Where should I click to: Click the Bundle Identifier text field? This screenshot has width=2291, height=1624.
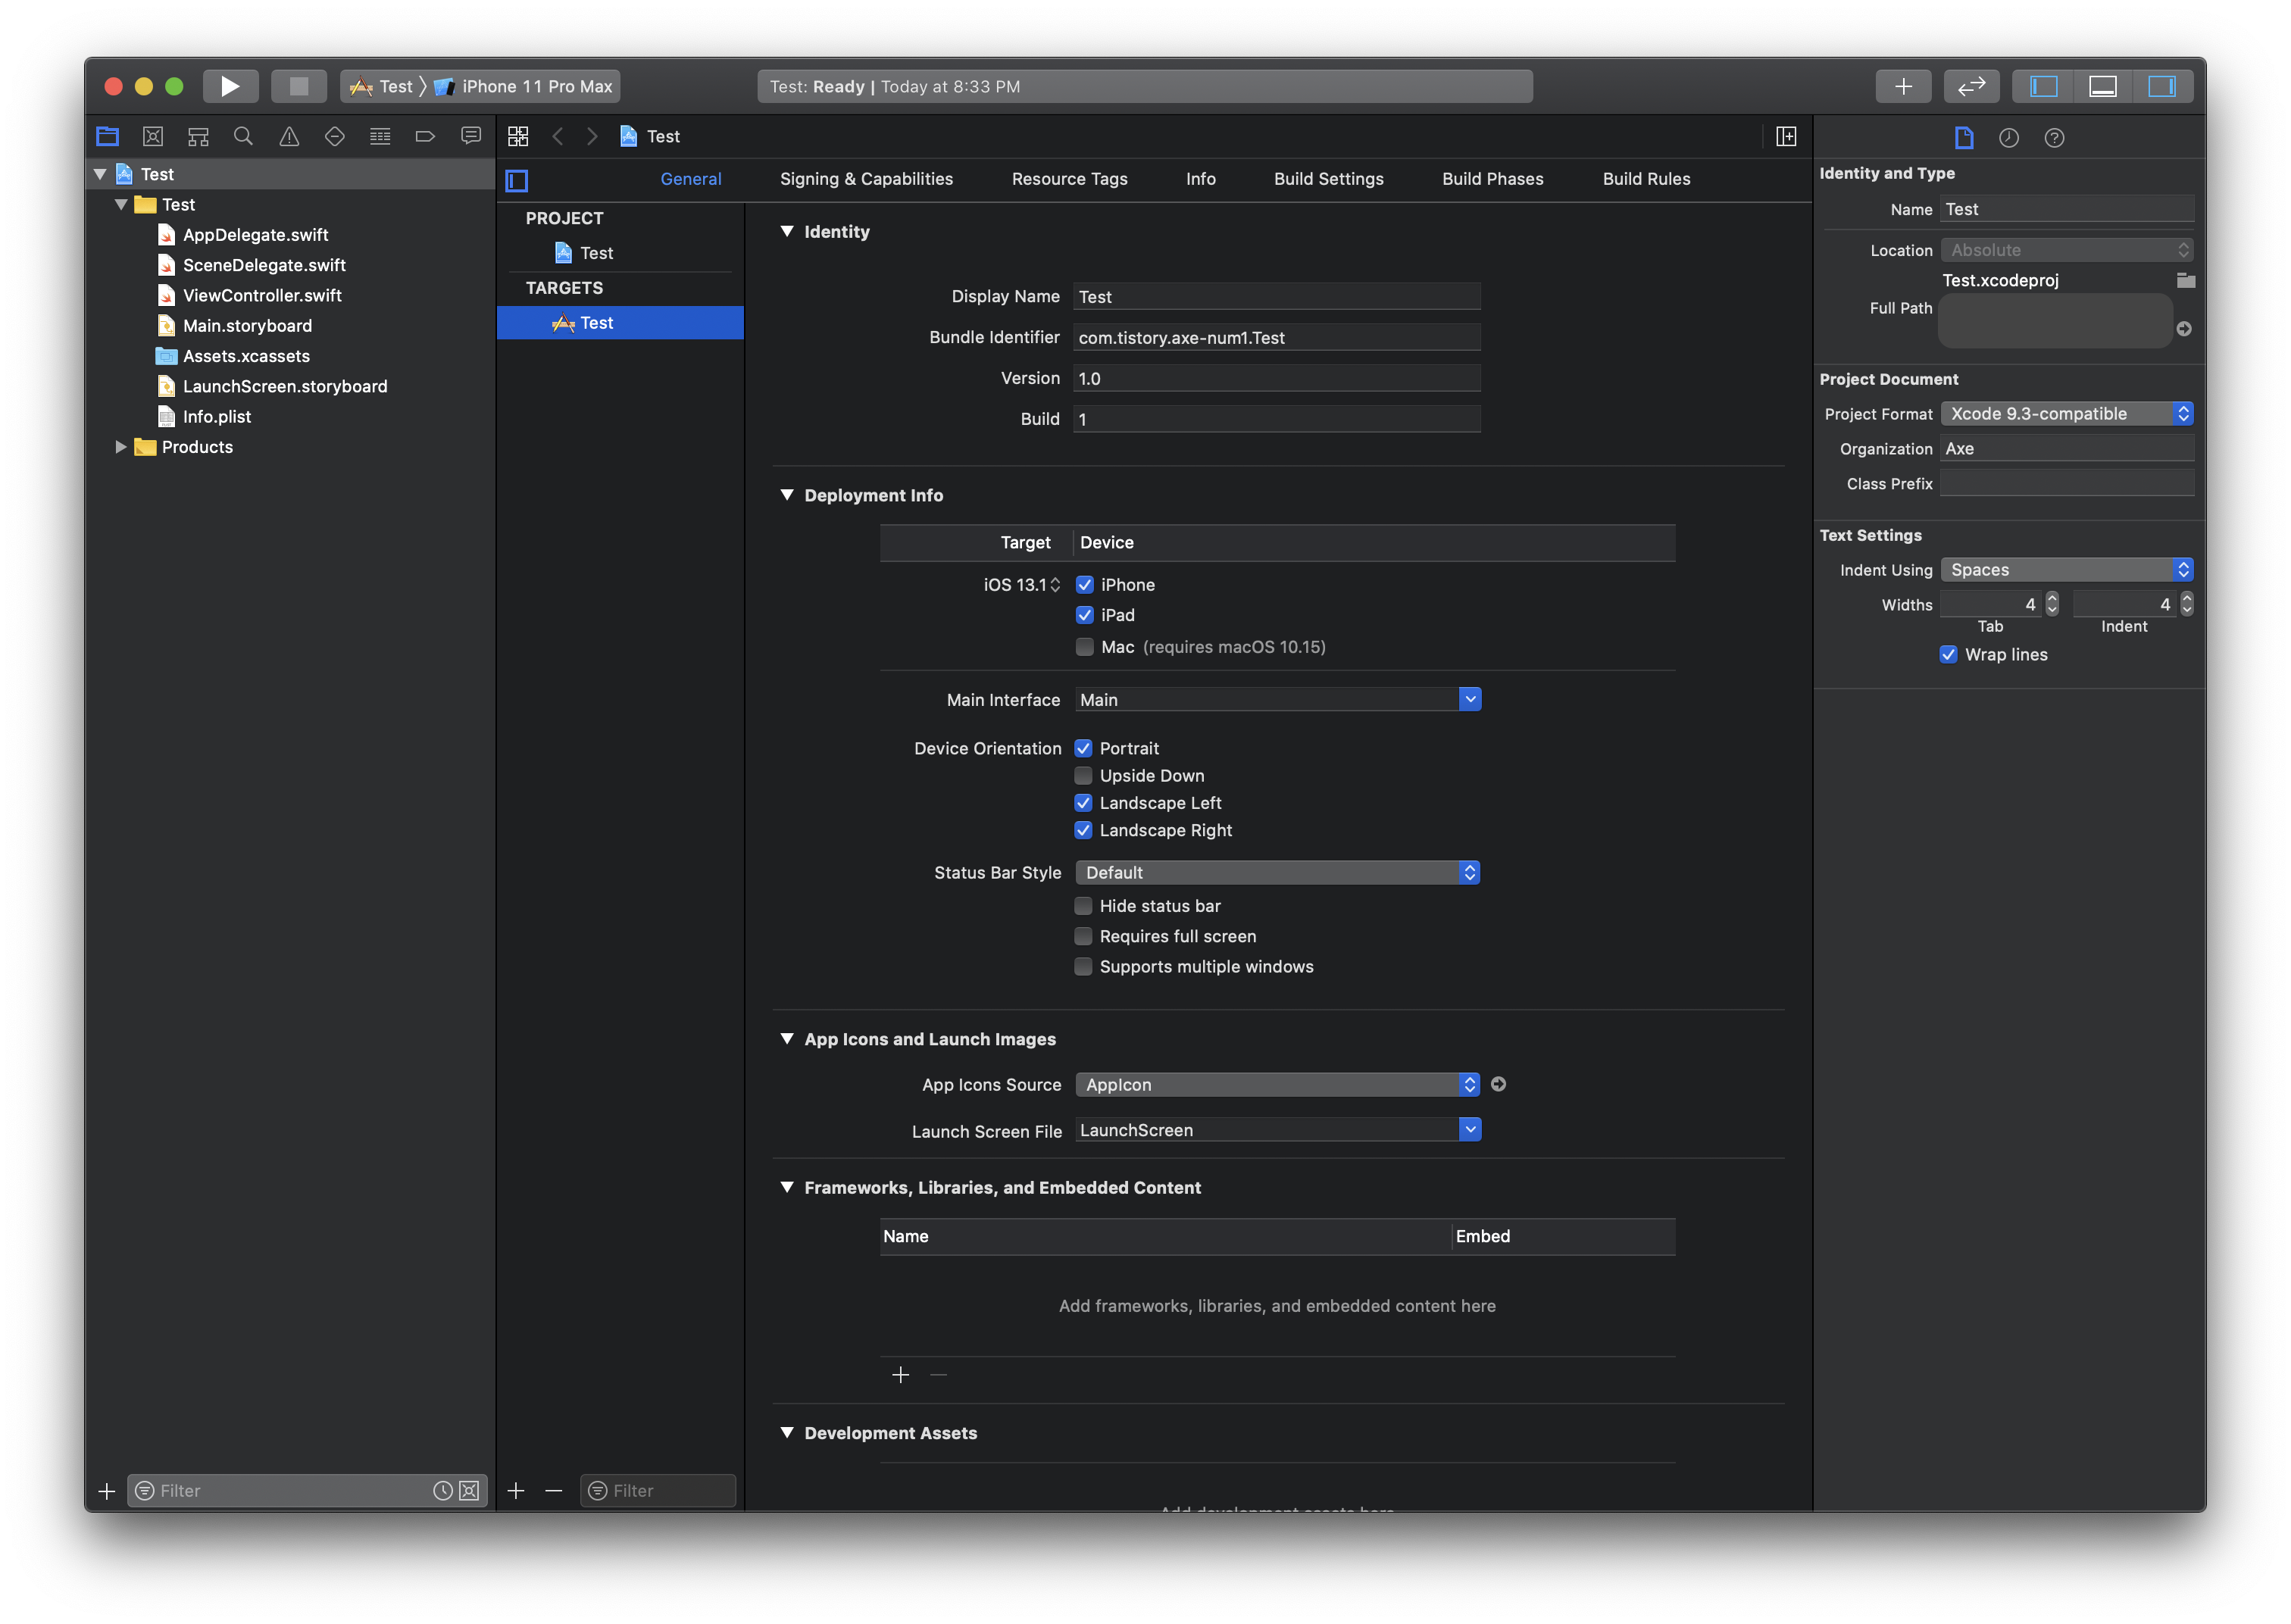coord(1276,338)
